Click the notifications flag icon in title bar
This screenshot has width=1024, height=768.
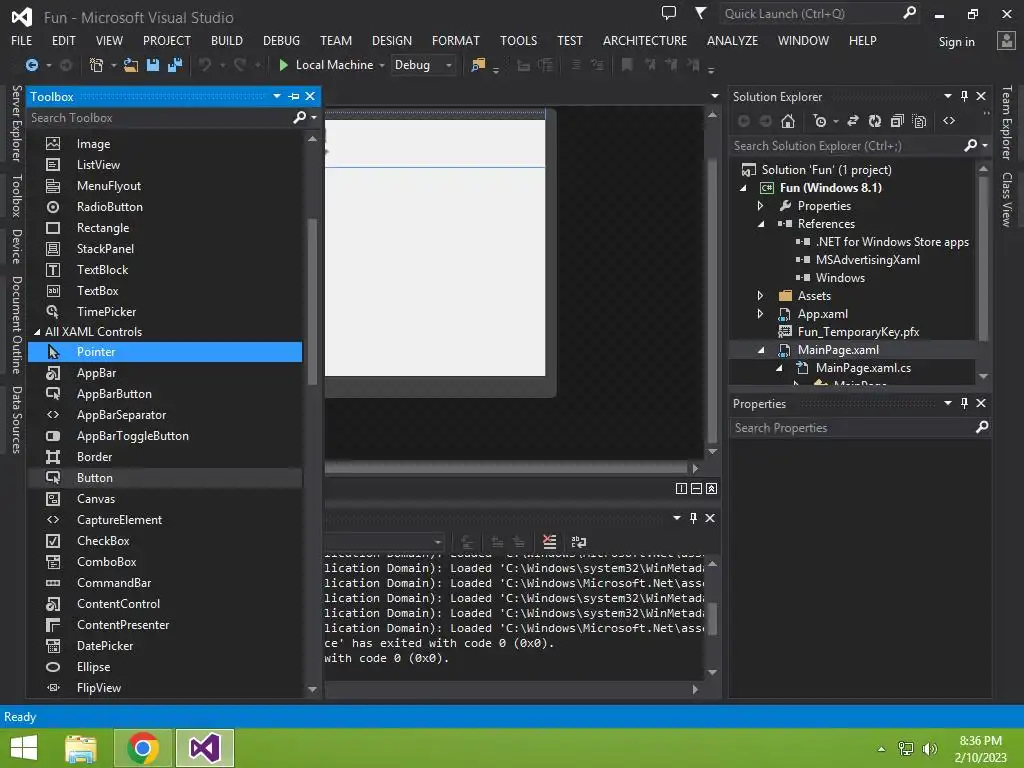coord(700,12)
